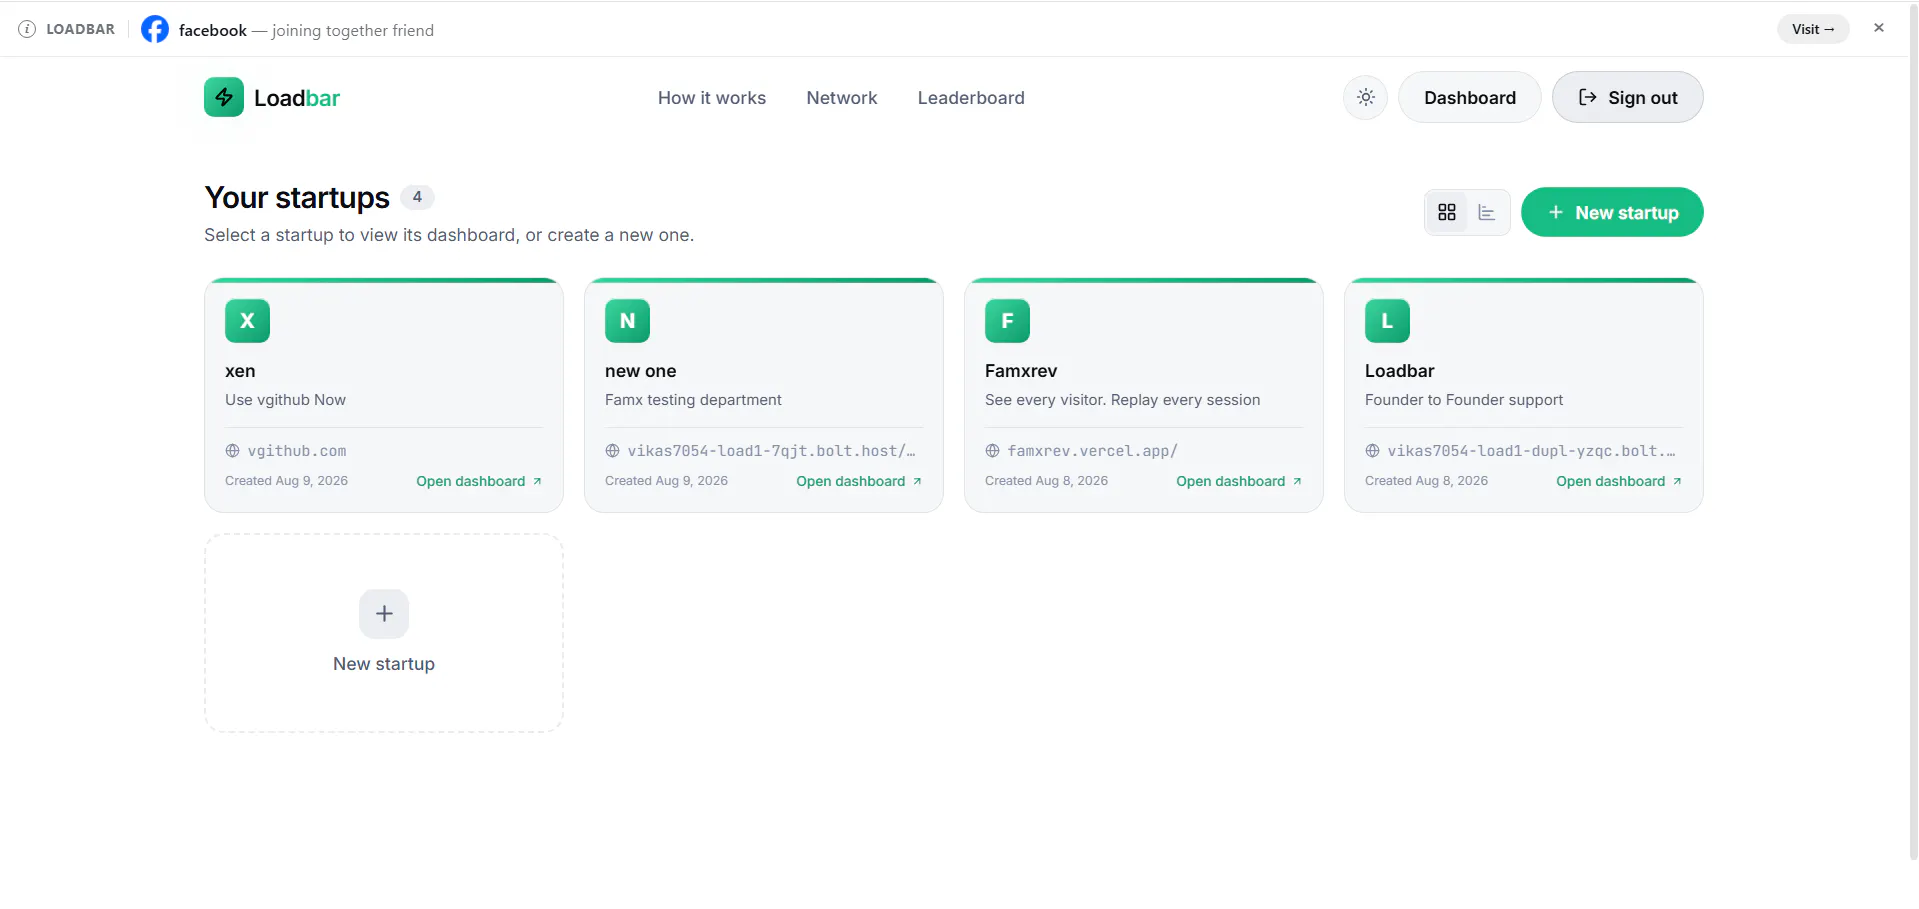Click the Sign out button
Screen dimensions: 1919x909
tap(1627, 97)
